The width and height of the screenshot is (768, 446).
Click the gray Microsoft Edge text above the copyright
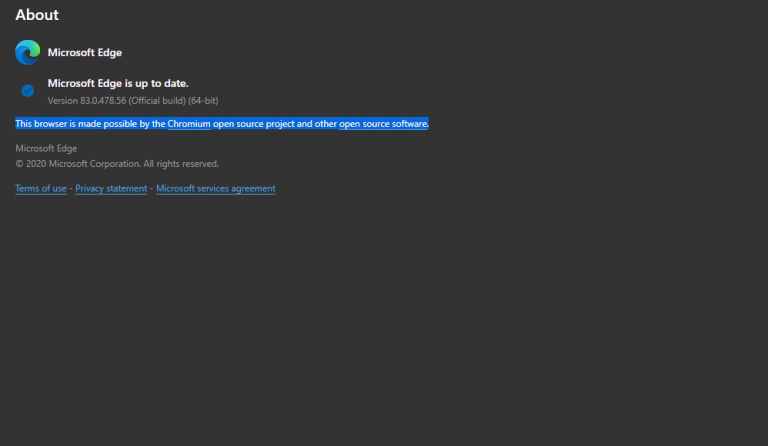(x=46, y=148)
